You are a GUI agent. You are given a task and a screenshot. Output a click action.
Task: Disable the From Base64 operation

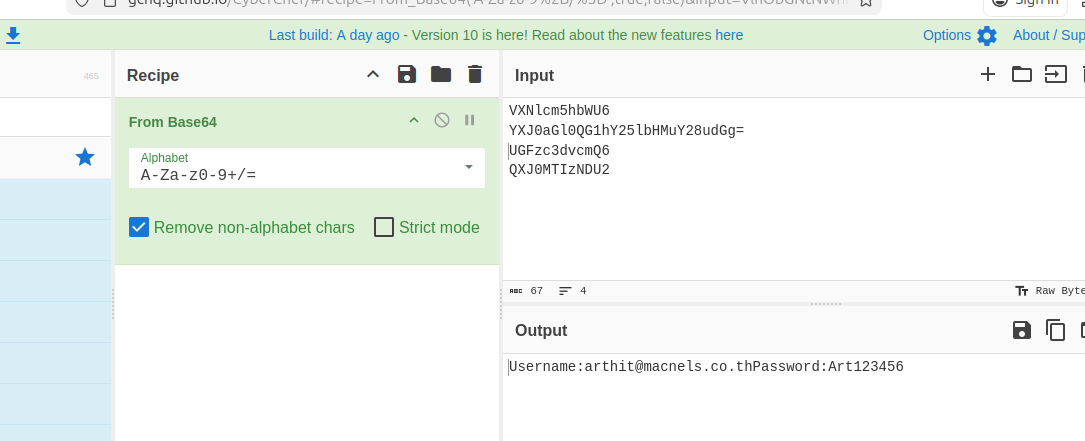pos(441,120)
